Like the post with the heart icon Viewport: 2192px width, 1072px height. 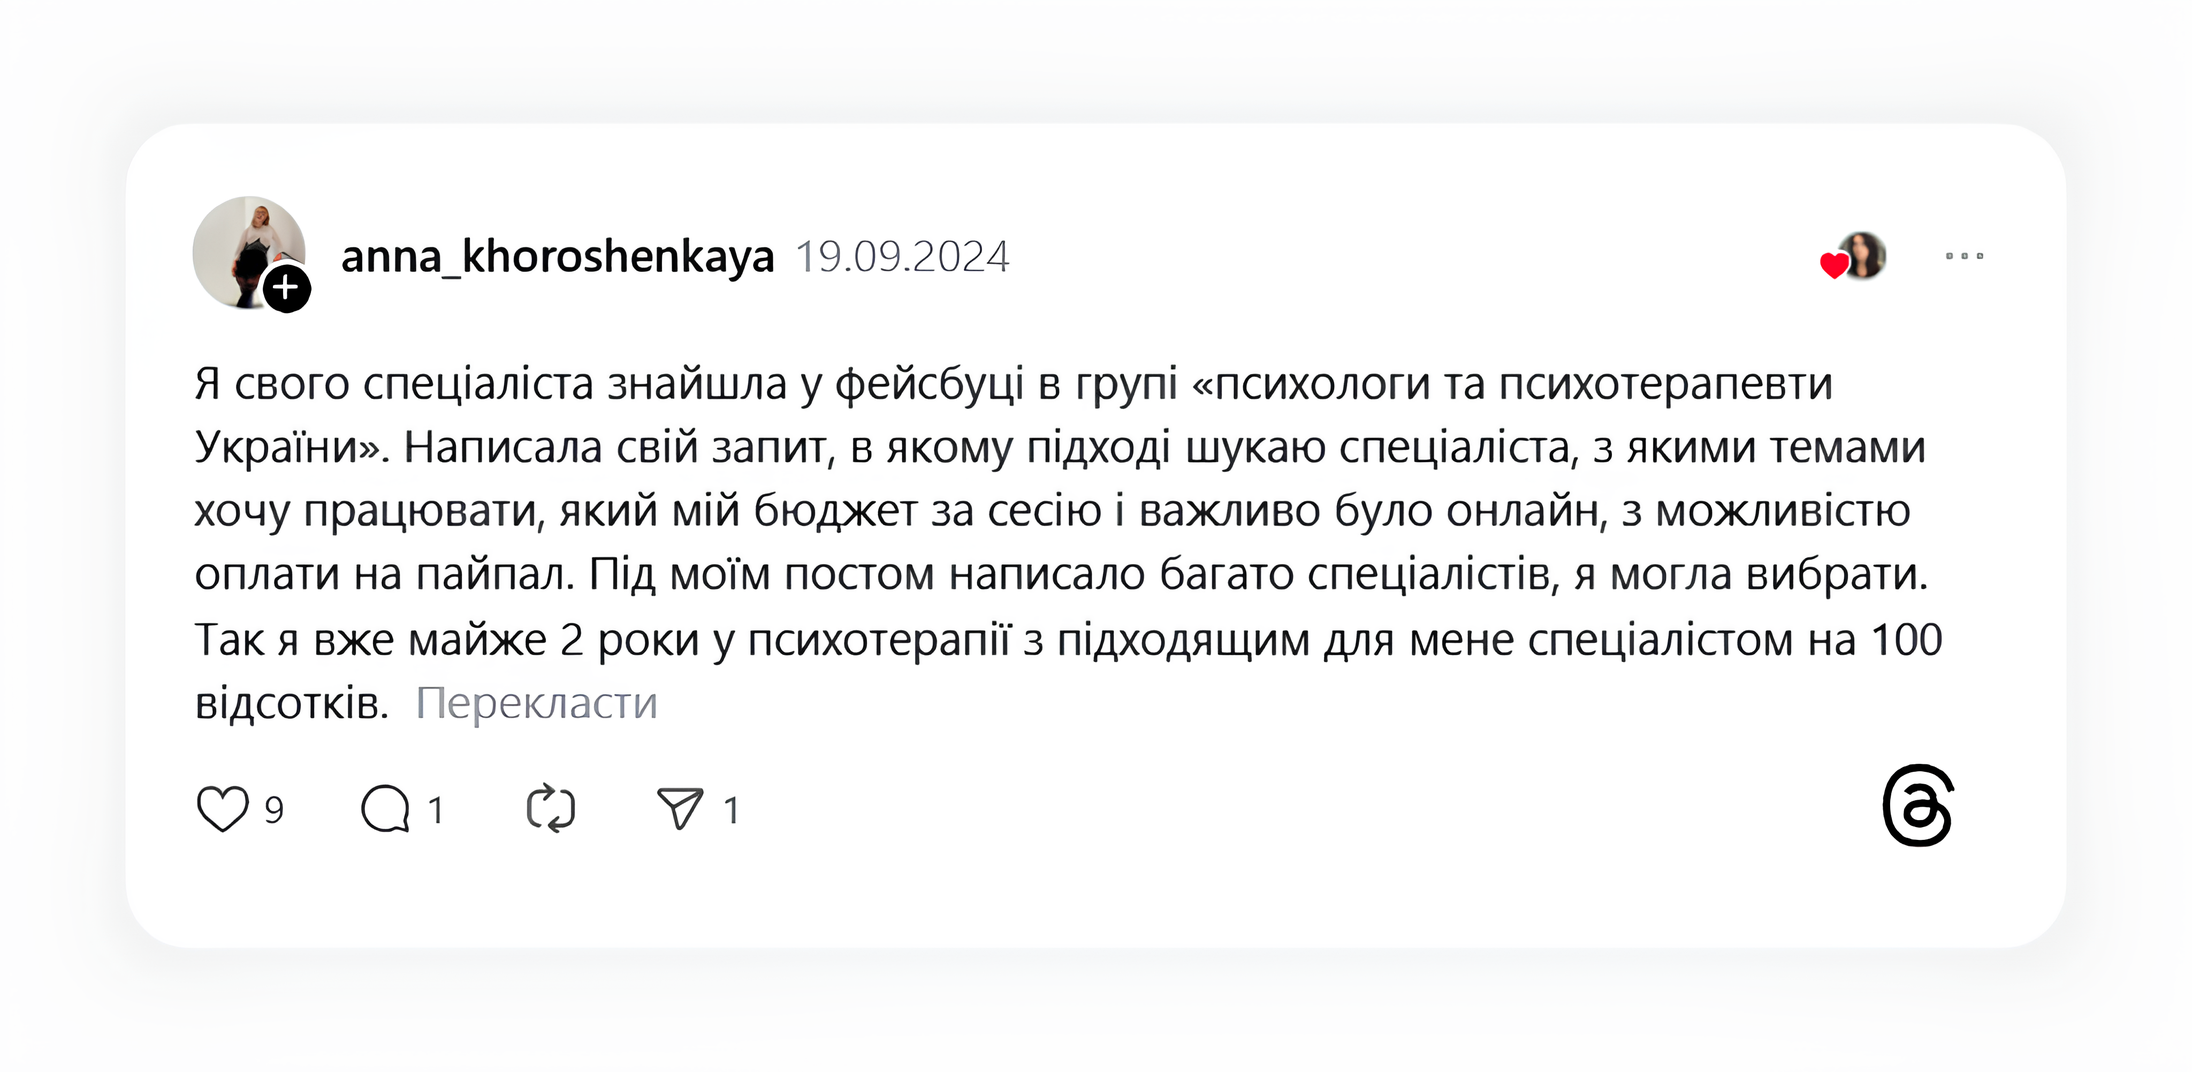tap(222, 809)
